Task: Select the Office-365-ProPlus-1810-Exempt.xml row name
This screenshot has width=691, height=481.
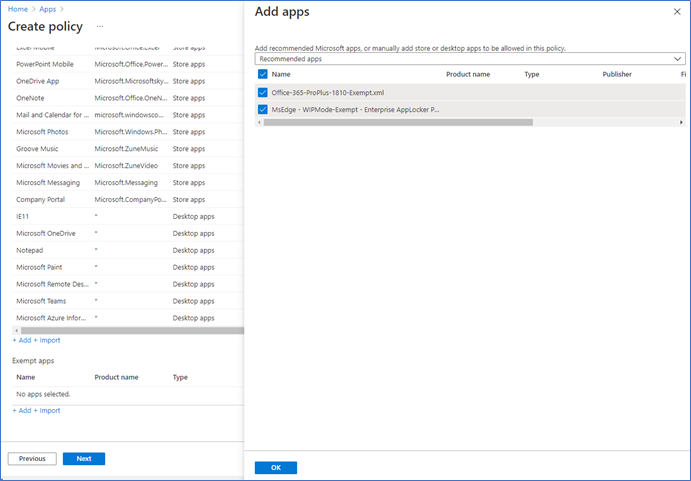Action: click(327, 93)
